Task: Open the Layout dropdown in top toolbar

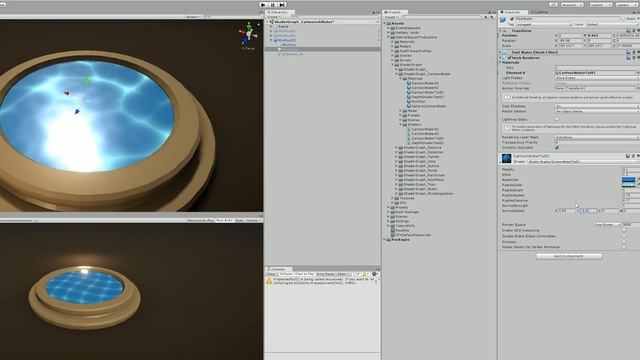Action: [x=626, y=4]
